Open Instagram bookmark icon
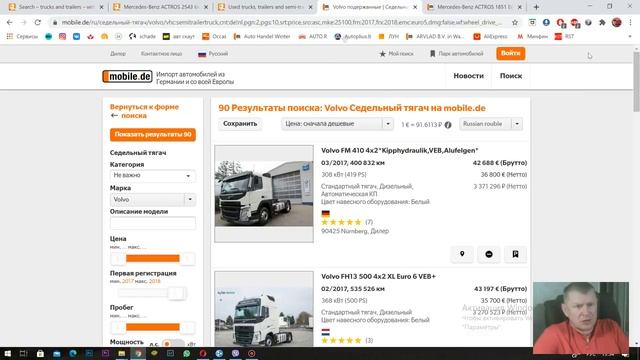The image size is (640, 360). [62, 36]
